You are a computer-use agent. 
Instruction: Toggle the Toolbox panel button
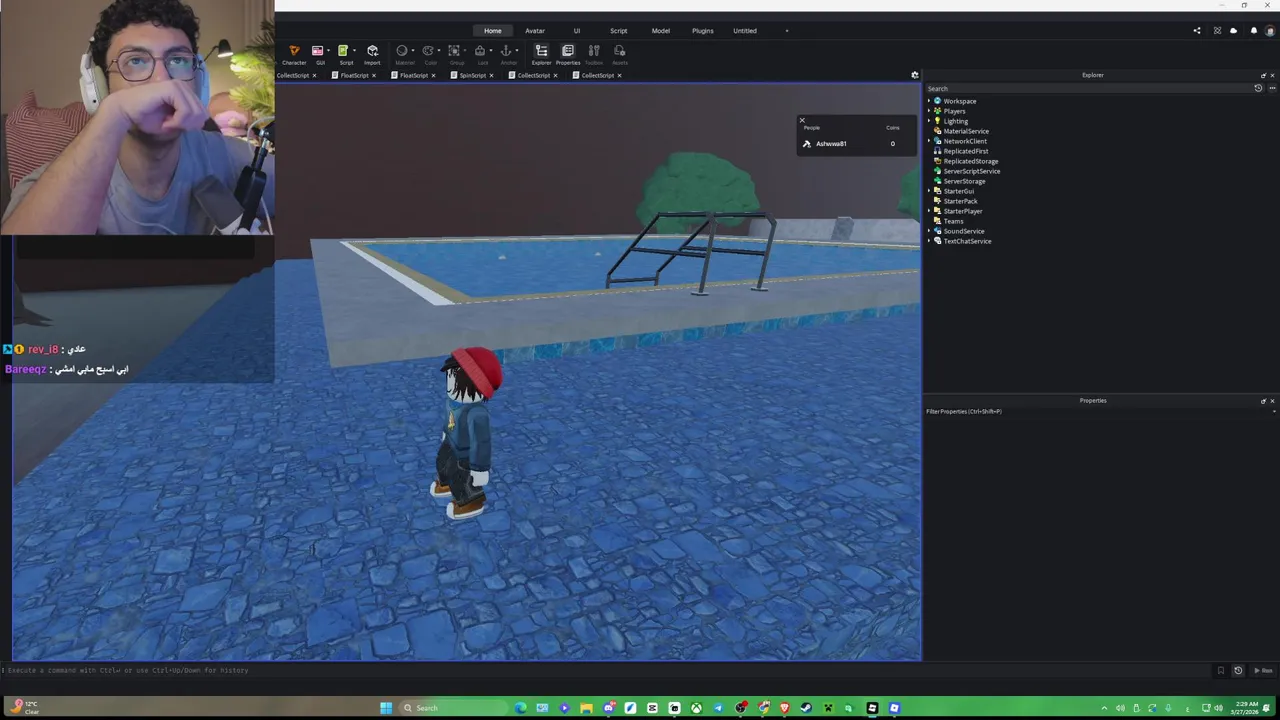point(594,54)
